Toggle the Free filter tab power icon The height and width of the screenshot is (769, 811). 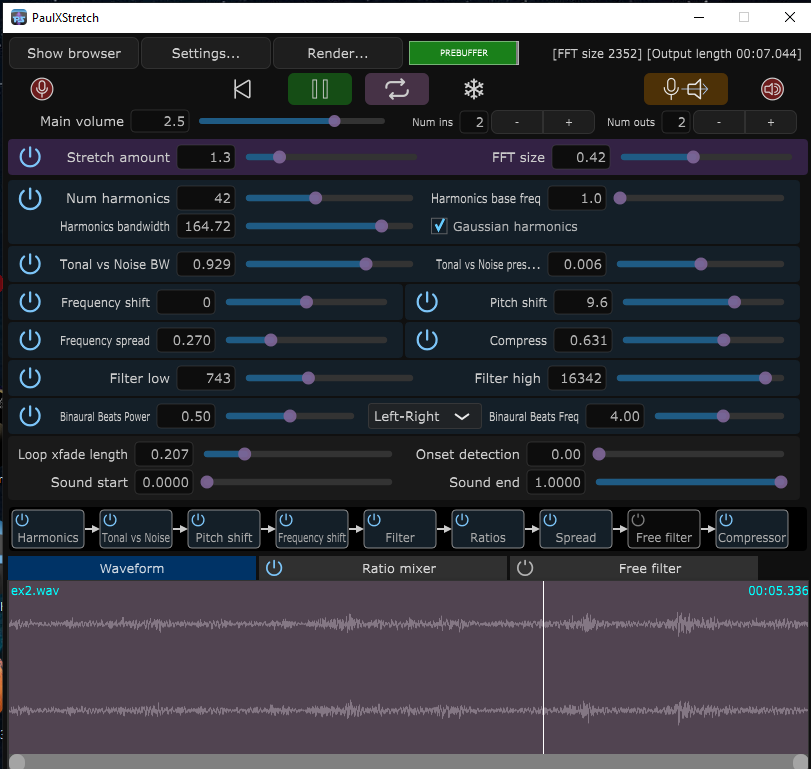click(525, 568)
